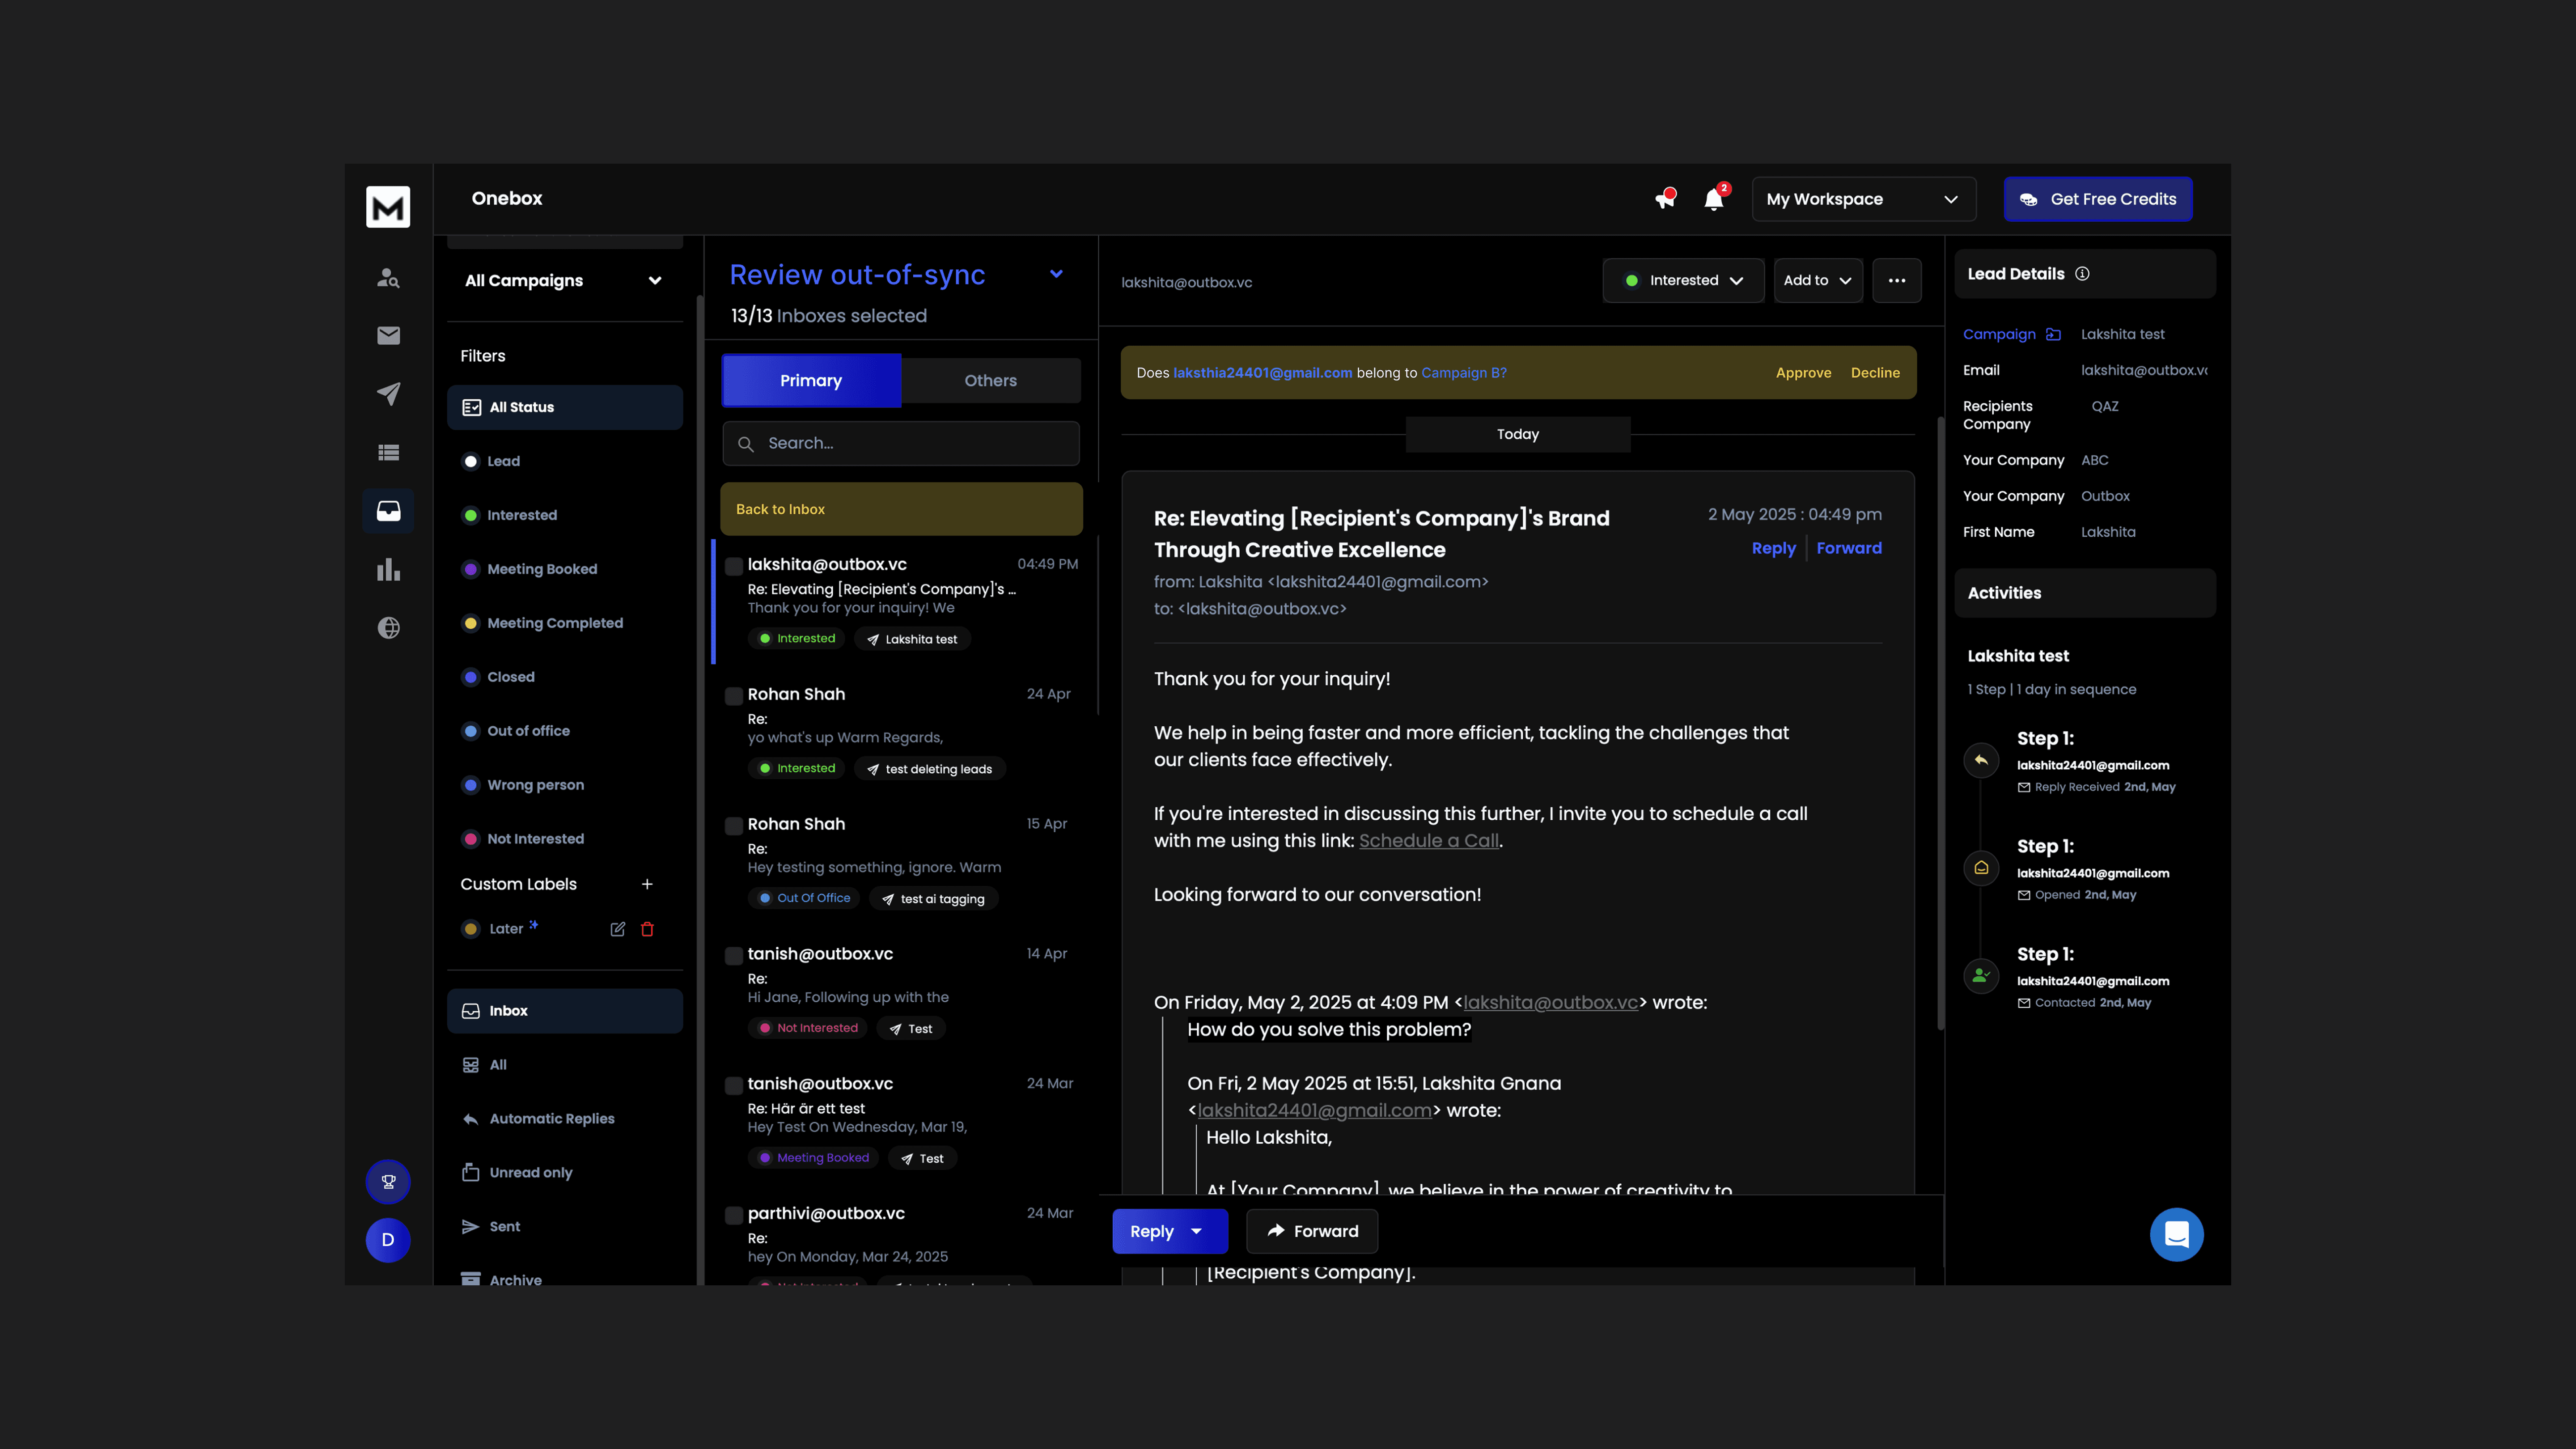Switch to the Others tab
This screenshot has height=1449, width=2576.
[990, 381]
